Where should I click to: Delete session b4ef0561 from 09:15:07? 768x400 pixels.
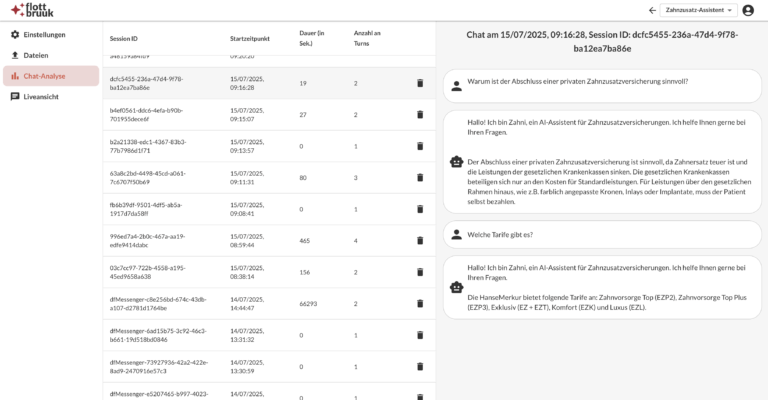coord(420,115)
